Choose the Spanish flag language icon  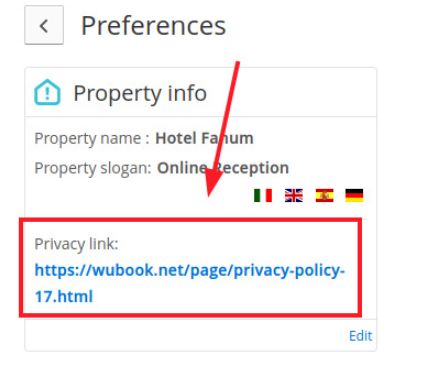pos(324,195)
